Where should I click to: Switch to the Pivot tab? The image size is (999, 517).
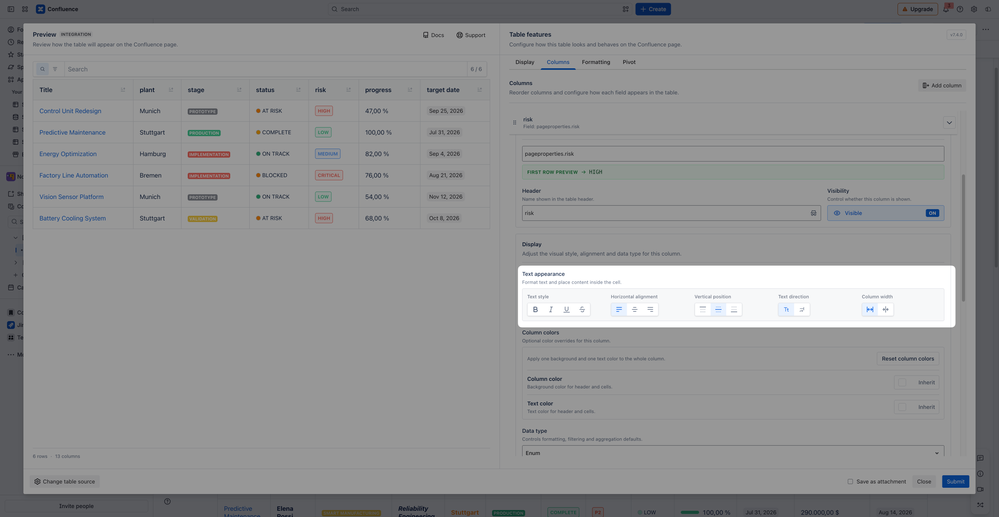coord(629,62)
